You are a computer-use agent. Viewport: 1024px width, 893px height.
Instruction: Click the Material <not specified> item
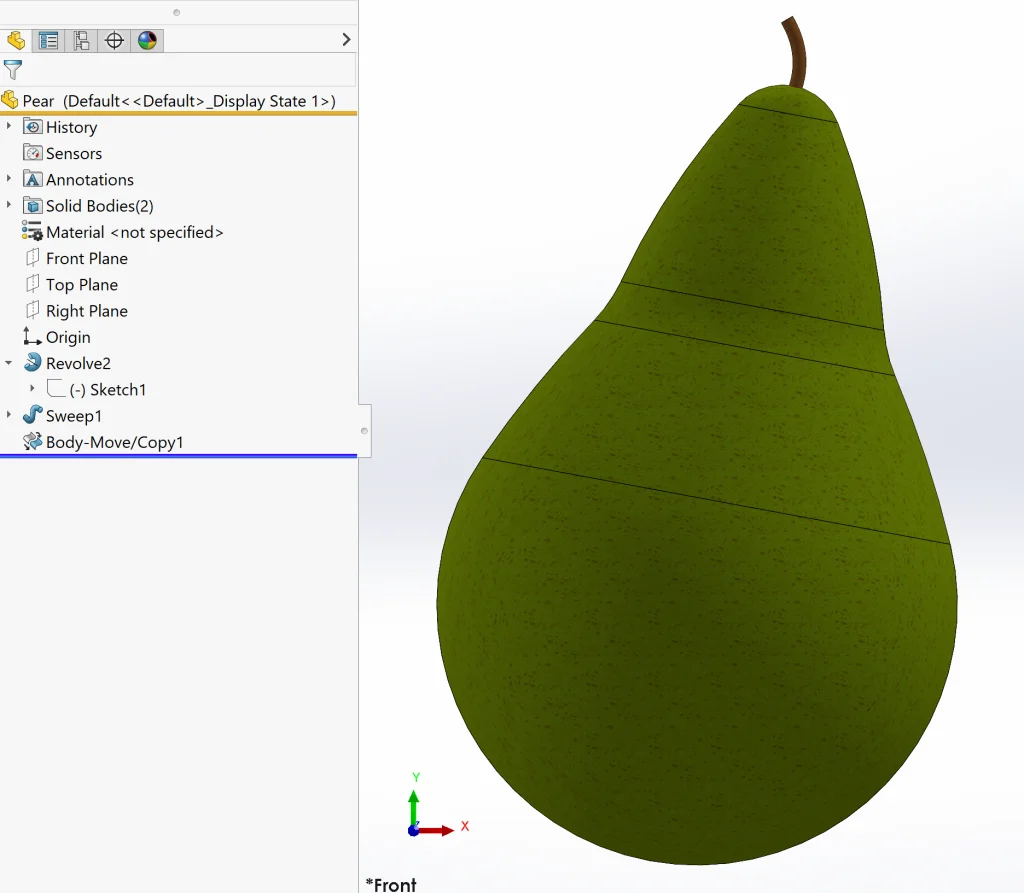[x=134, y=232]
